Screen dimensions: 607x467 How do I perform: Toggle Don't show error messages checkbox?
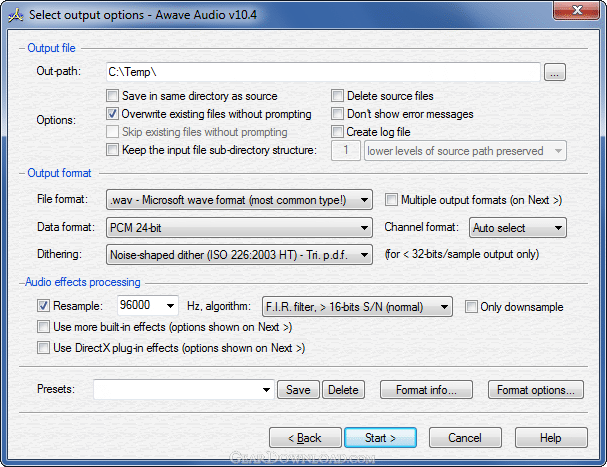[x=337, y=114]
